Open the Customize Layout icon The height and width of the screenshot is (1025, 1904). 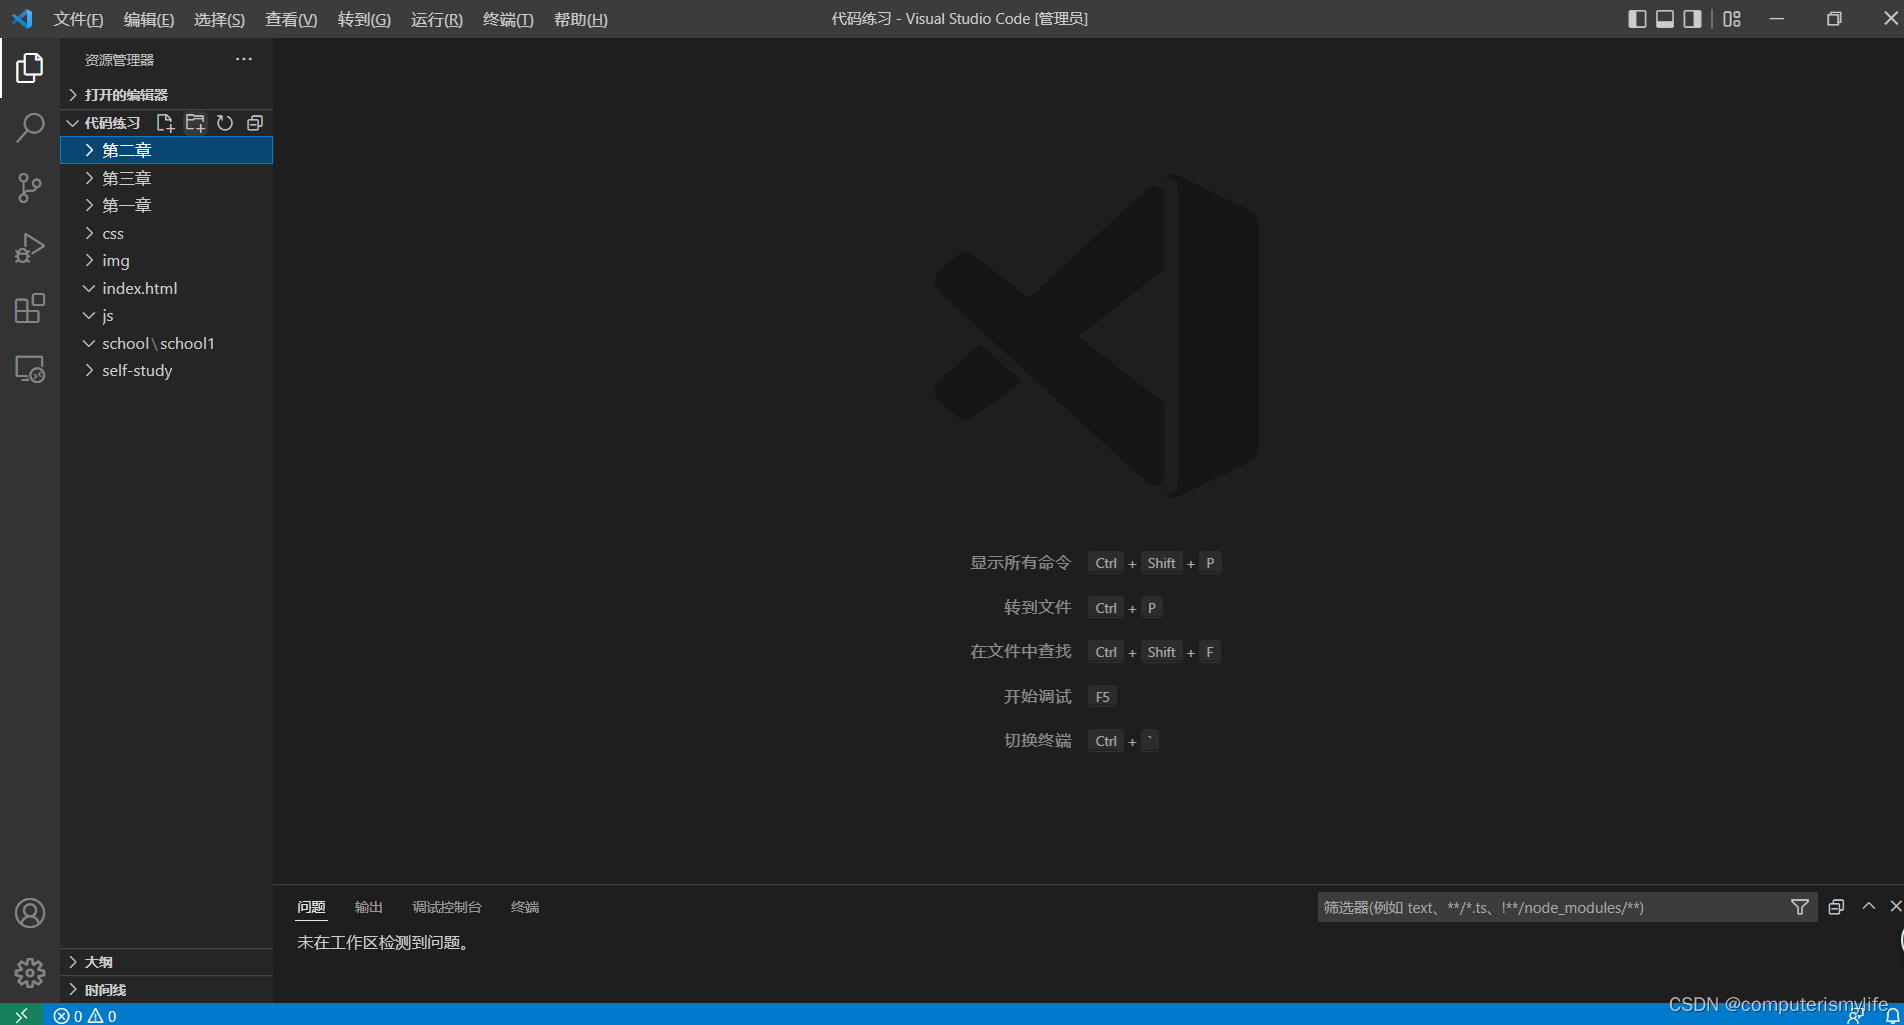[x=1732, y=19]
